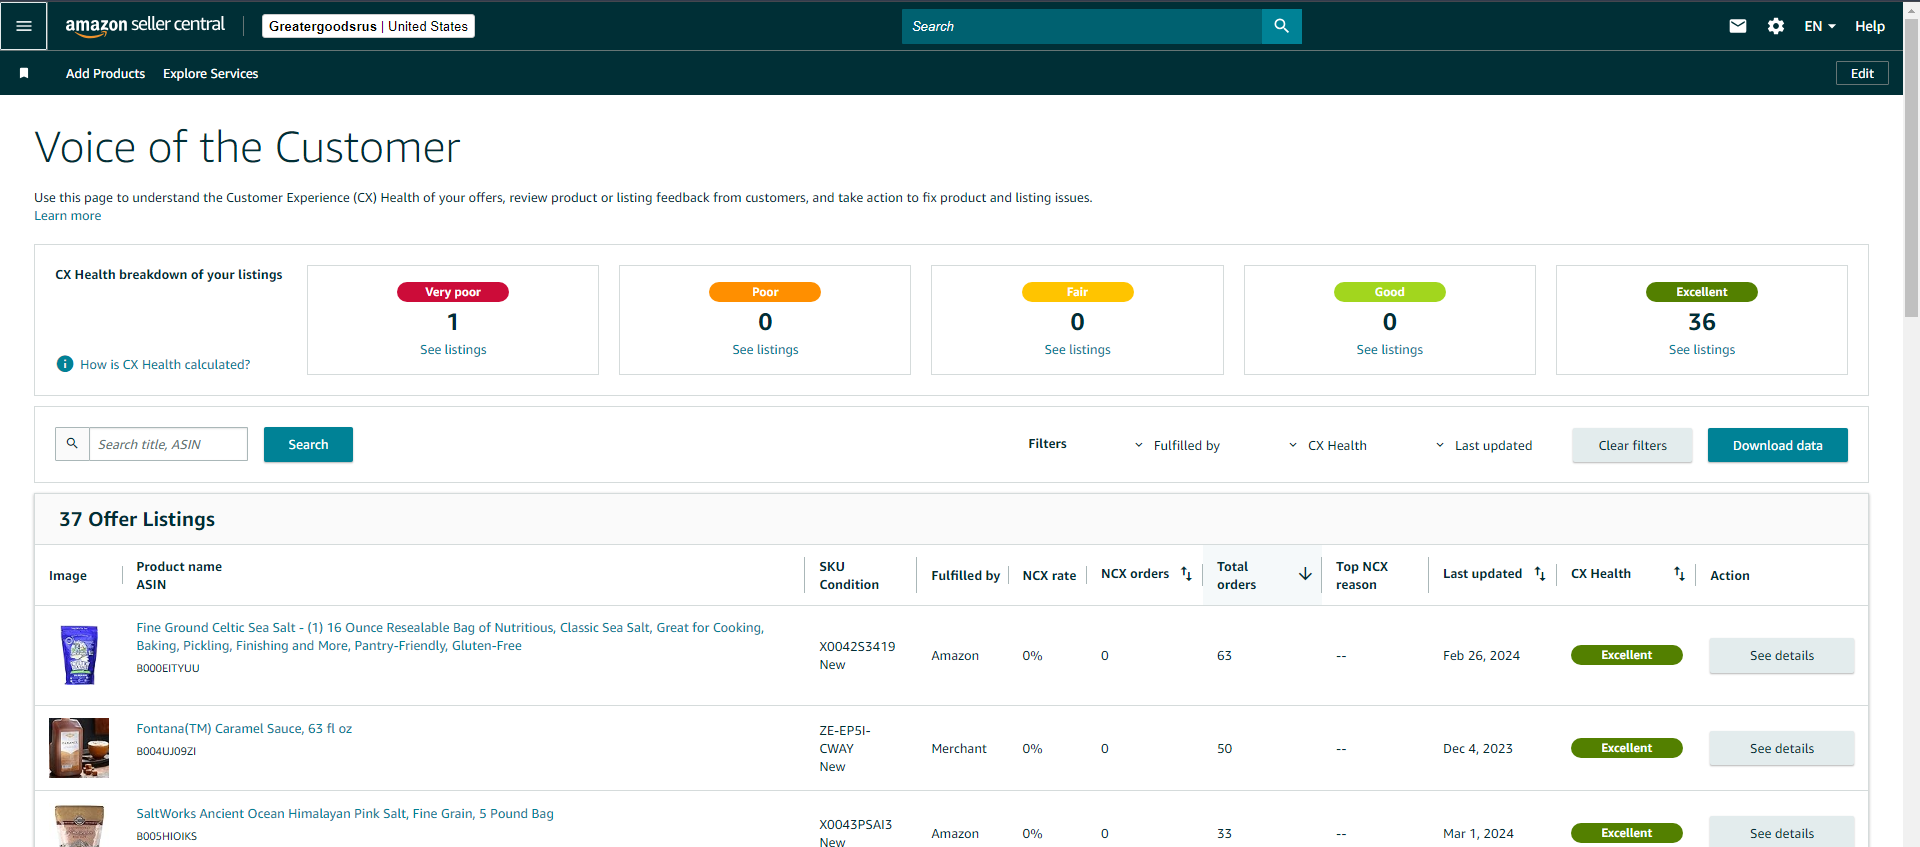Screen dimensions: 1920x847
Task: Click the Good light green badge
Action: (1389, 292)
